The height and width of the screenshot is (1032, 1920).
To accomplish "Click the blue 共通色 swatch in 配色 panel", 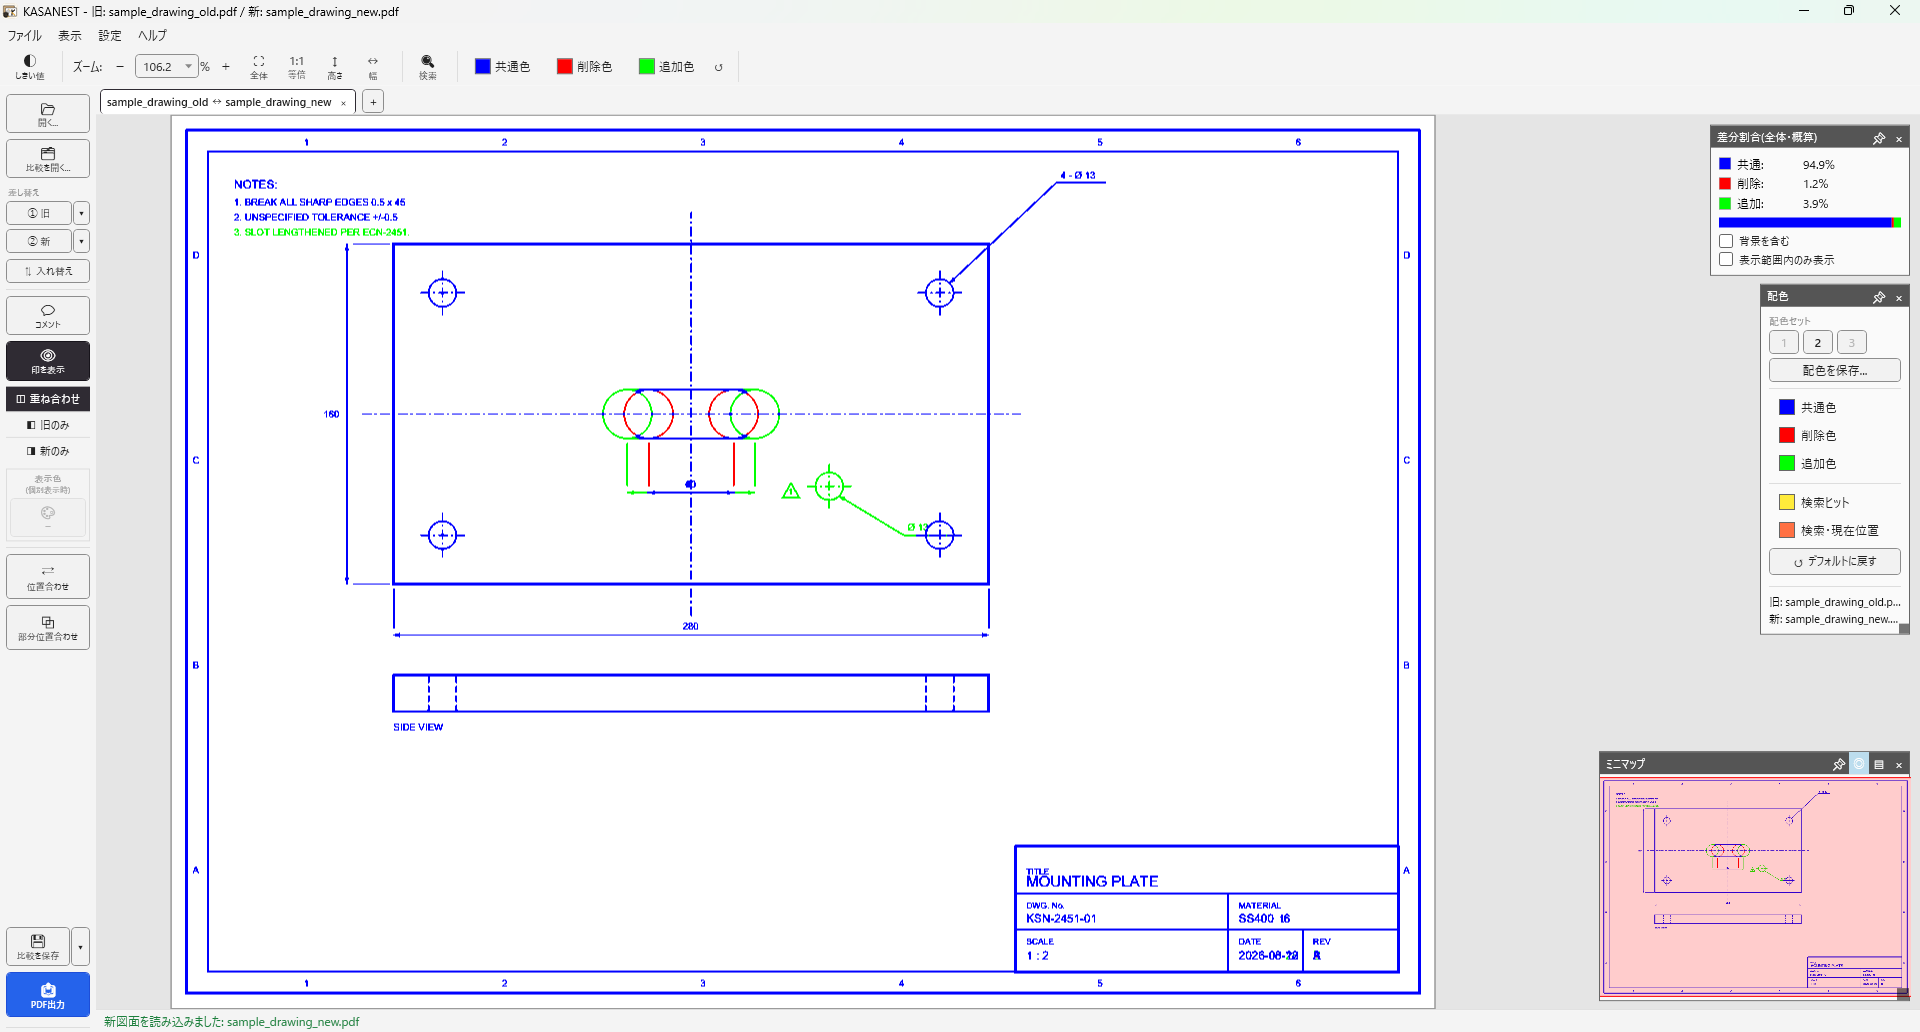I will (1787, 407).
